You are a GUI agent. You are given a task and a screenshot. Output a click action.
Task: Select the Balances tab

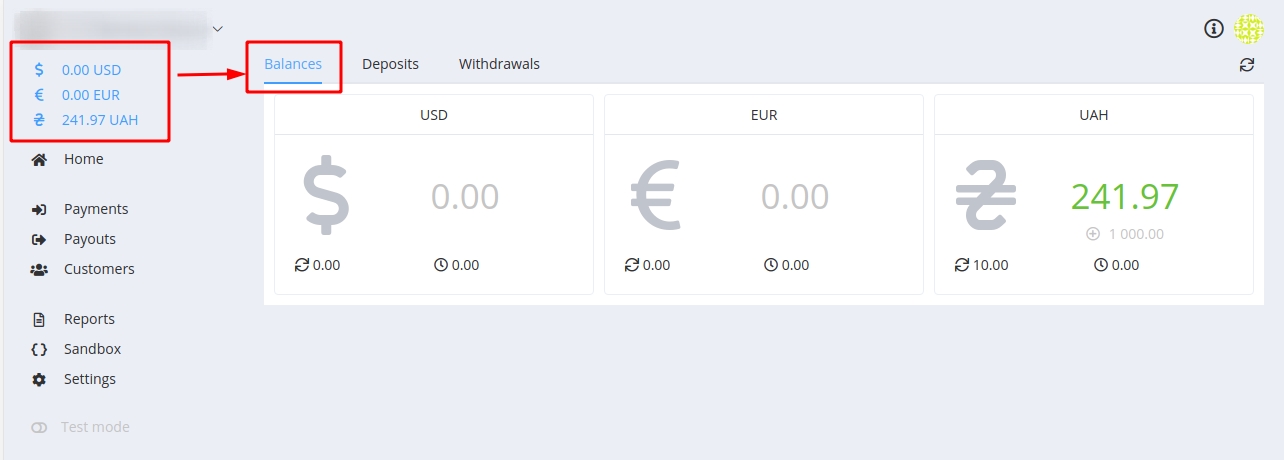click(x=293, y=64)
